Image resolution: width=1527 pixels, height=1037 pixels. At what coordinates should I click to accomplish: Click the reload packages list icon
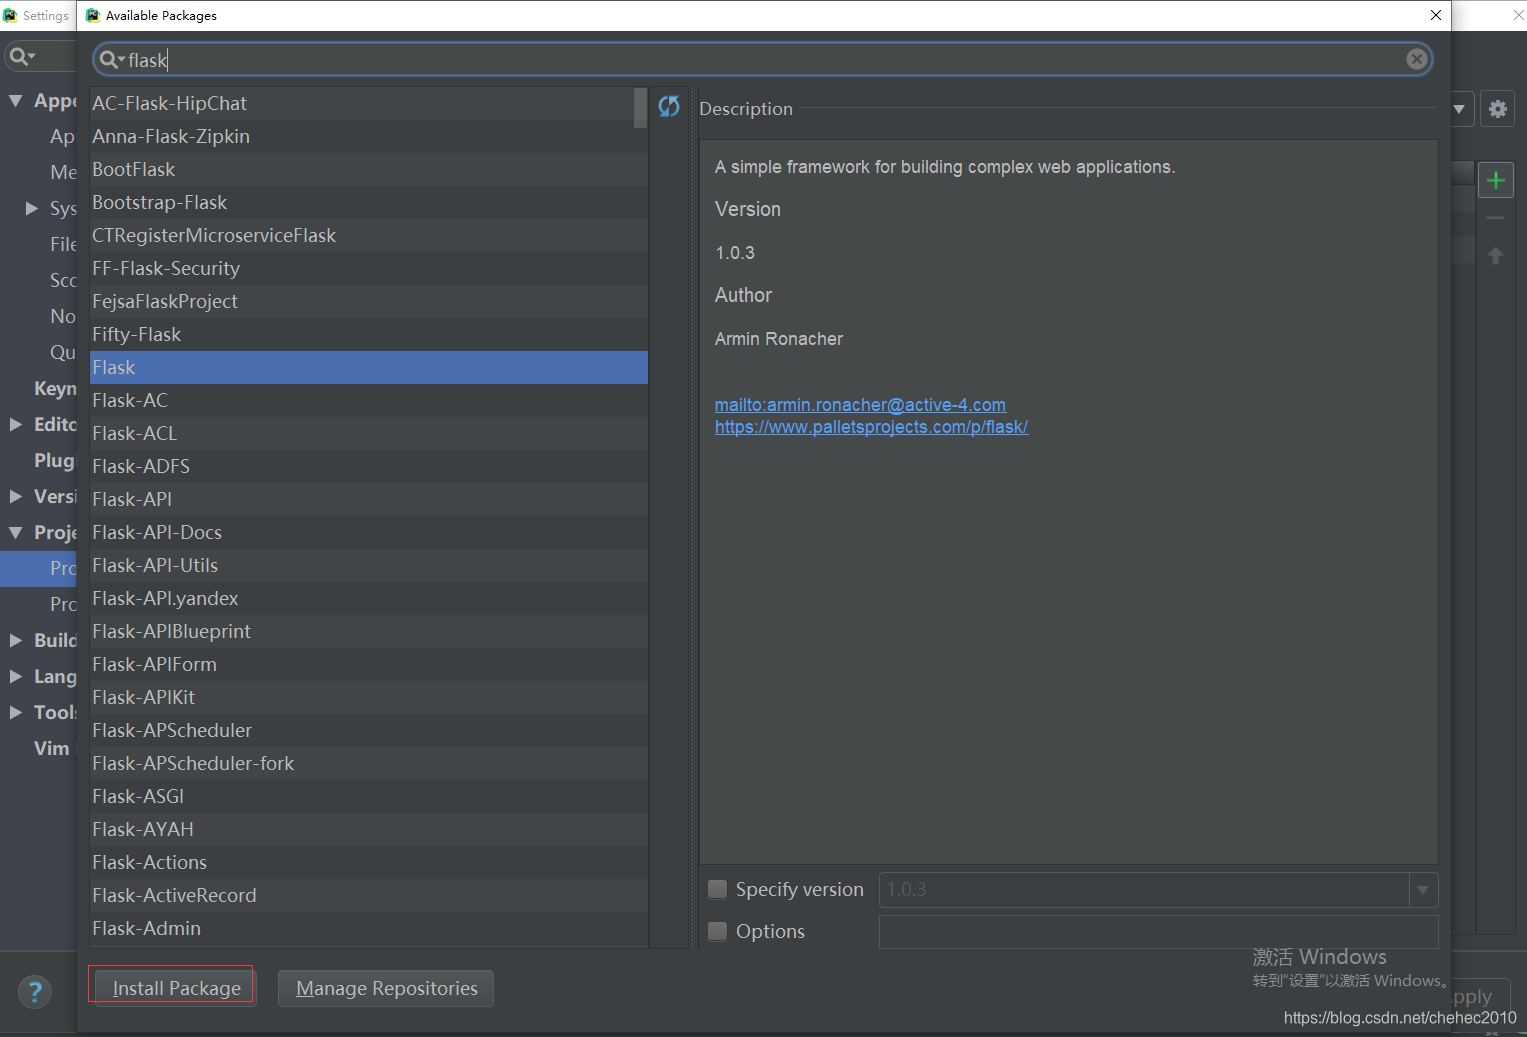[x=669, y=106]
